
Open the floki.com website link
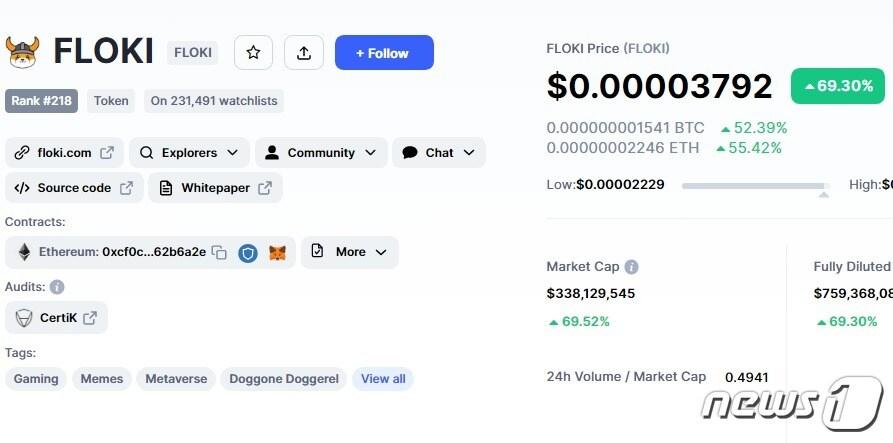tap(64, 153)
